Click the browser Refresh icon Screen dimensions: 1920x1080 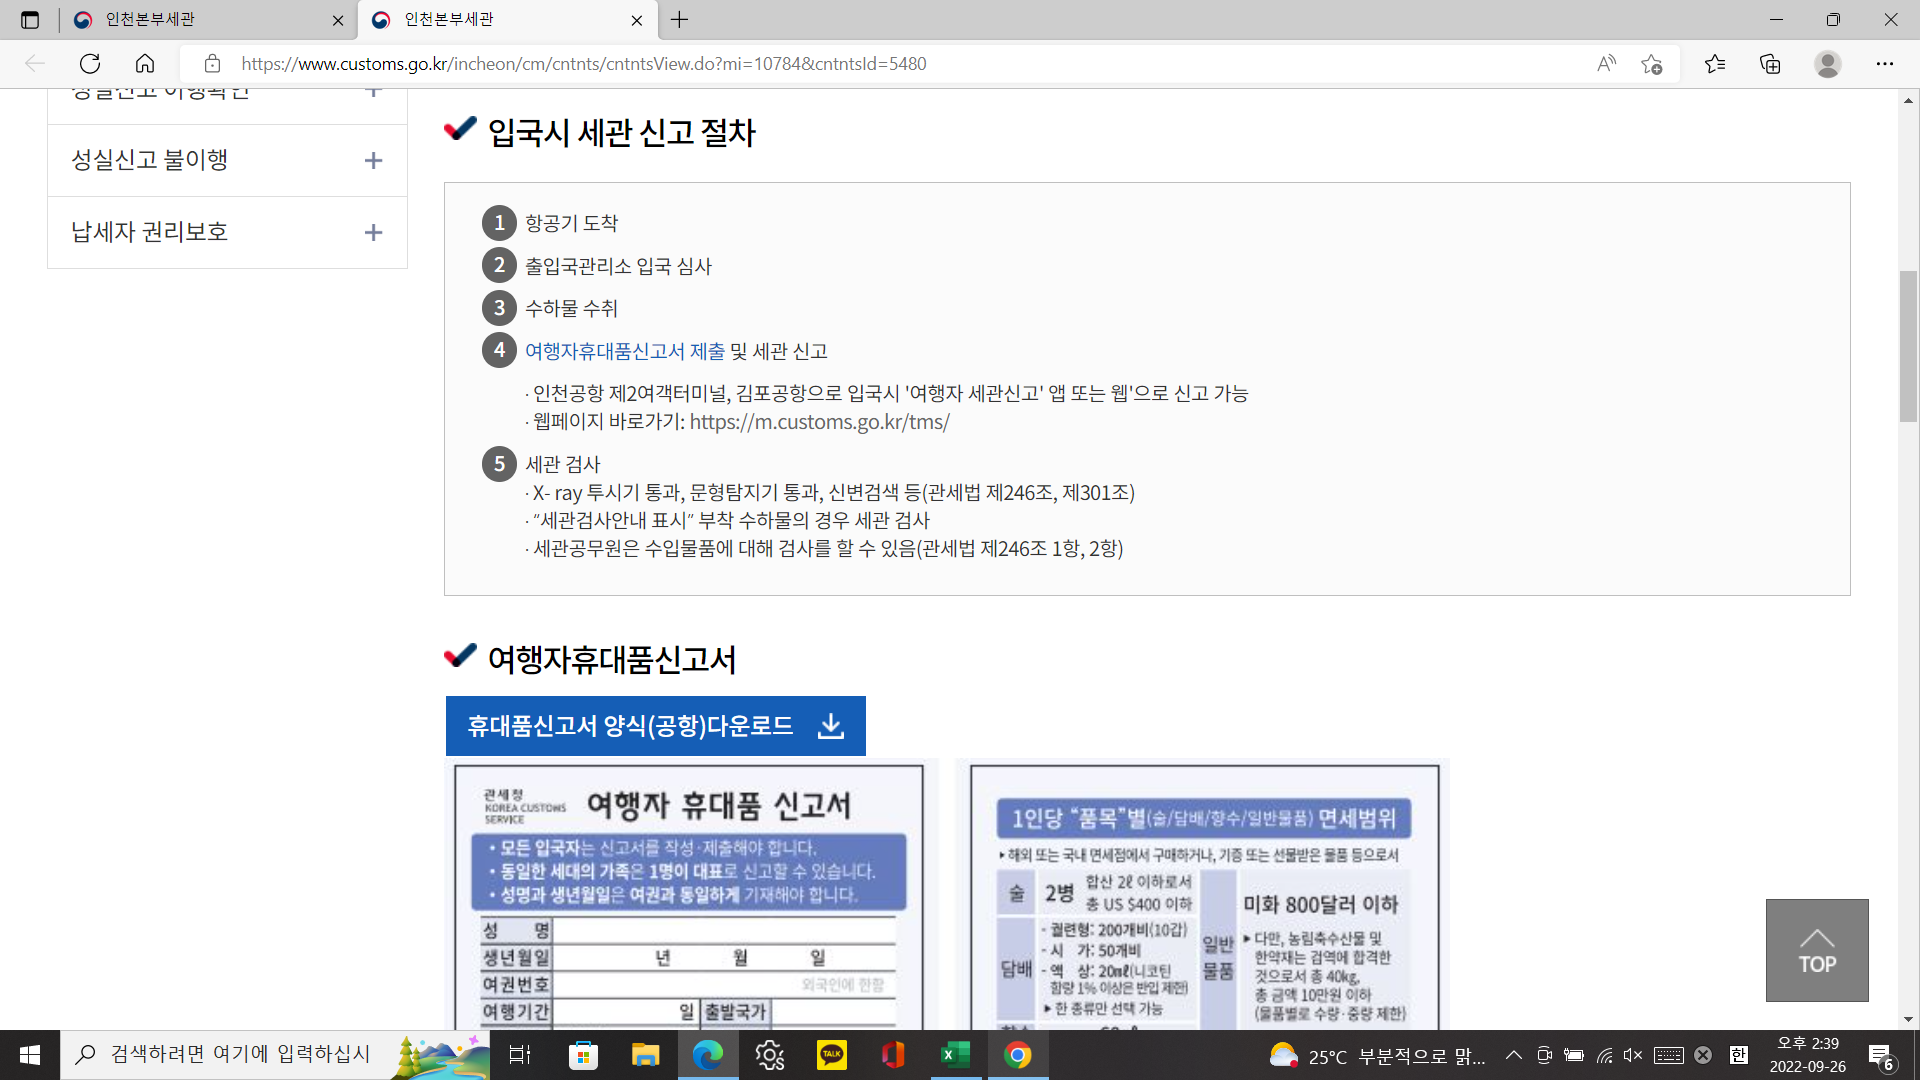(x=90, y=64)
